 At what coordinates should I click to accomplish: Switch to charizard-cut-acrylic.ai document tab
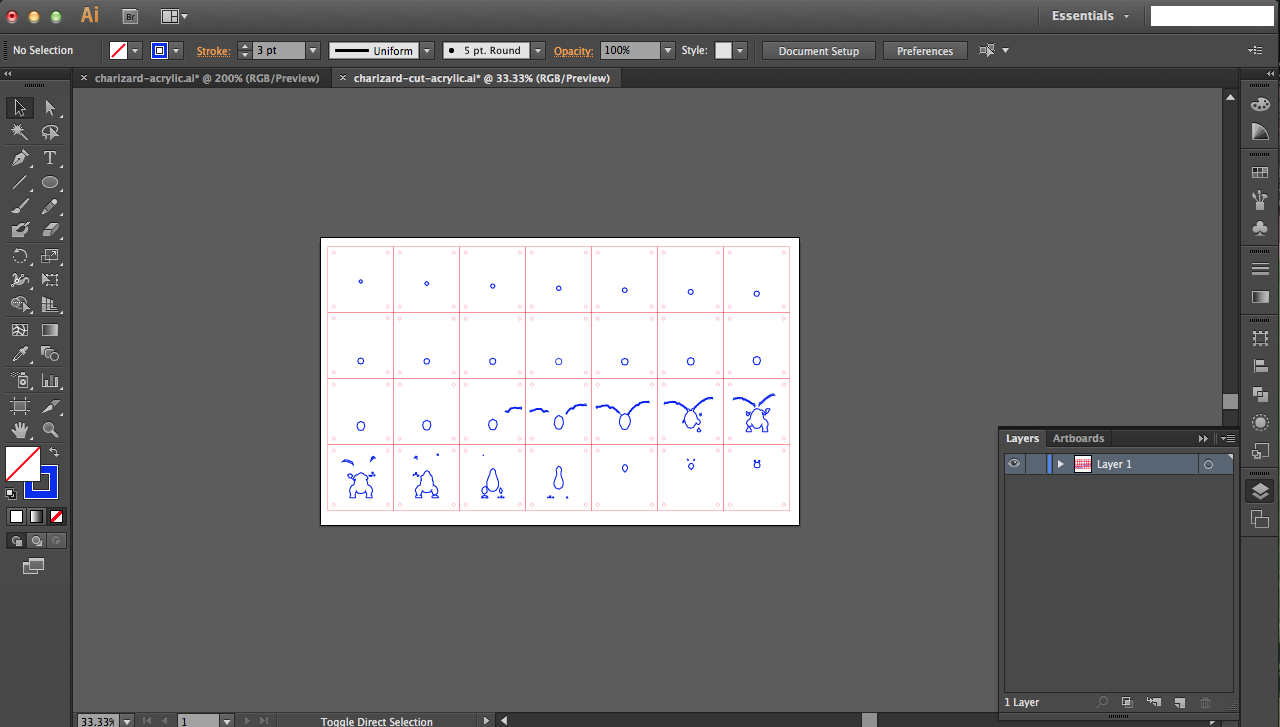tap(481, 78)
